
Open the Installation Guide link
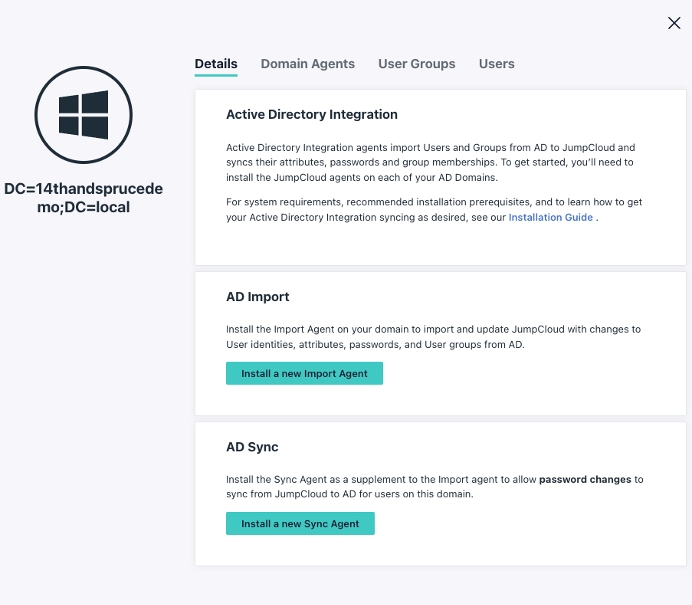click(551, 217)
